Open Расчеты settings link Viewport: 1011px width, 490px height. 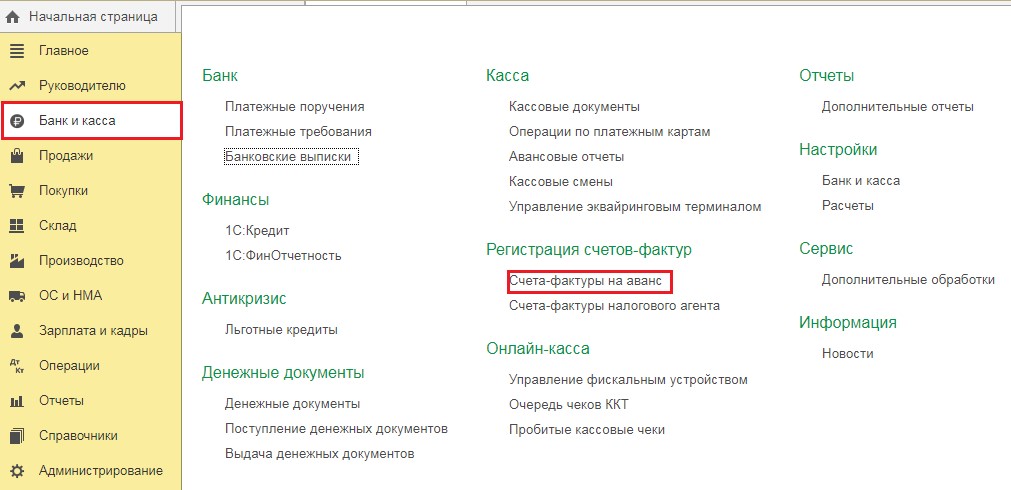click(x=847, y=206)
